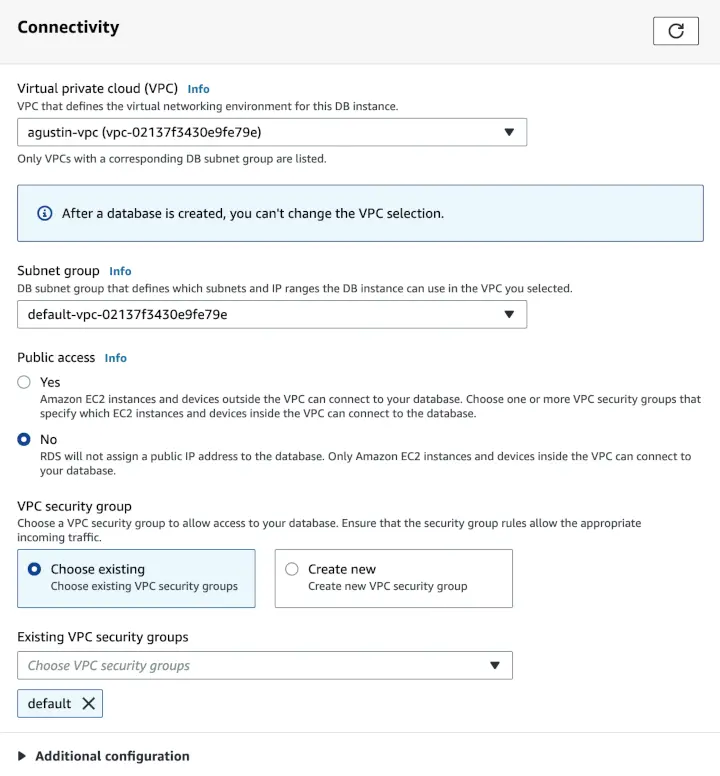The width and height of the screenshot is (720, 776).
Task: Click the refresh icon button in Connectivity header
Action: [675, 31]
